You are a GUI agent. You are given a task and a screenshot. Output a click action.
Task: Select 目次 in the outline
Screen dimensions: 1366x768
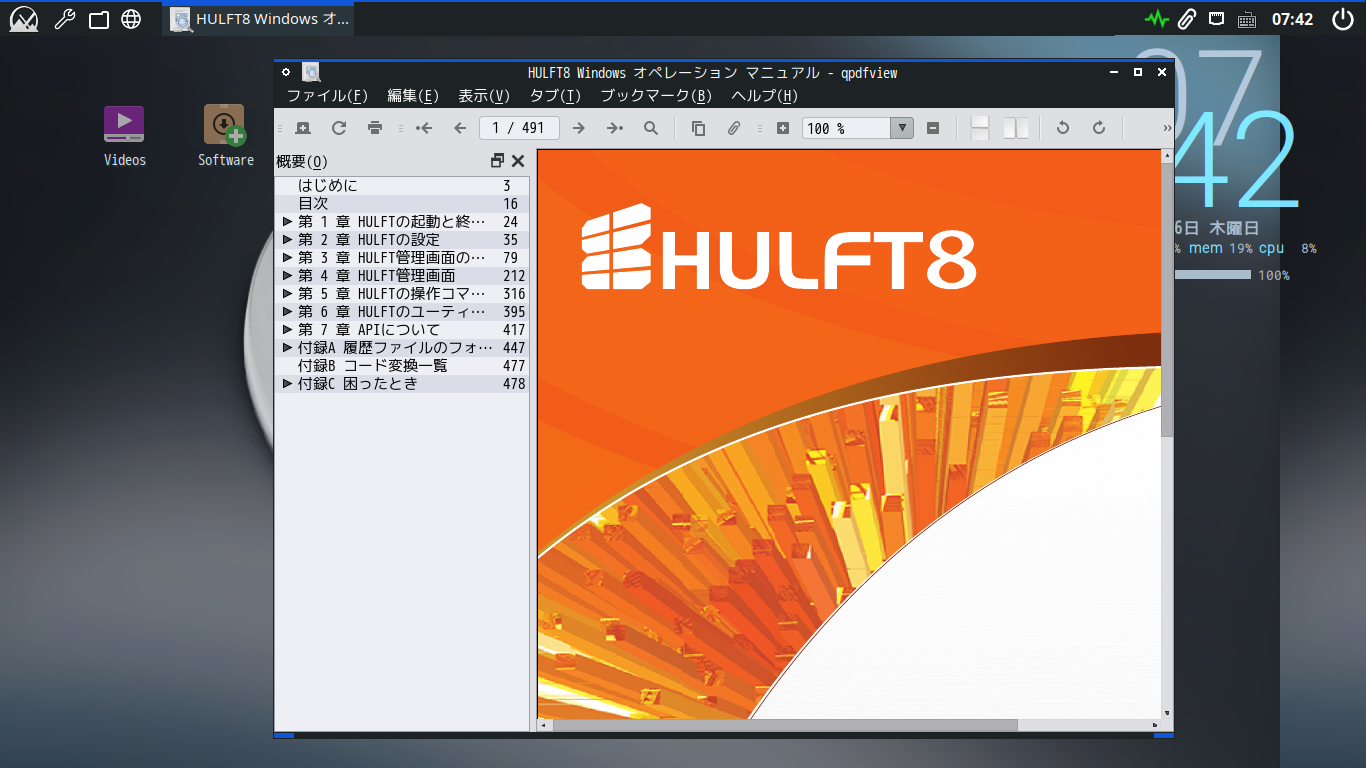point(313,204)
